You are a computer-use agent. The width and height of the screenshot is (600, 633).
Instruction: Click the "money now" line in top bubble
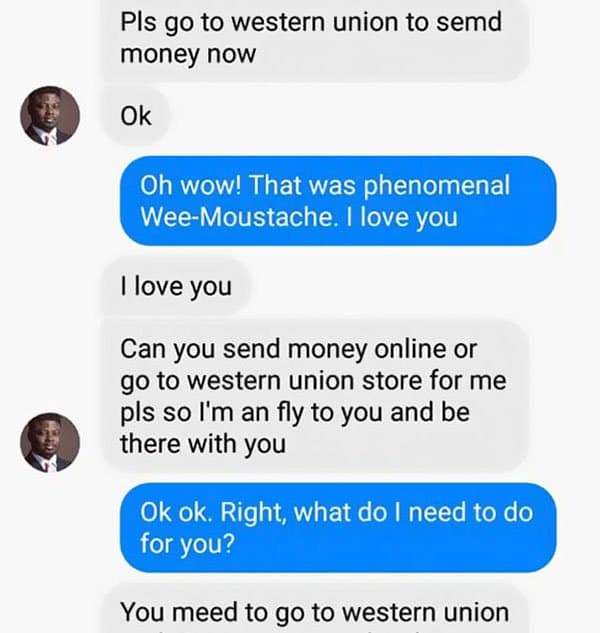tap(188, 53)
